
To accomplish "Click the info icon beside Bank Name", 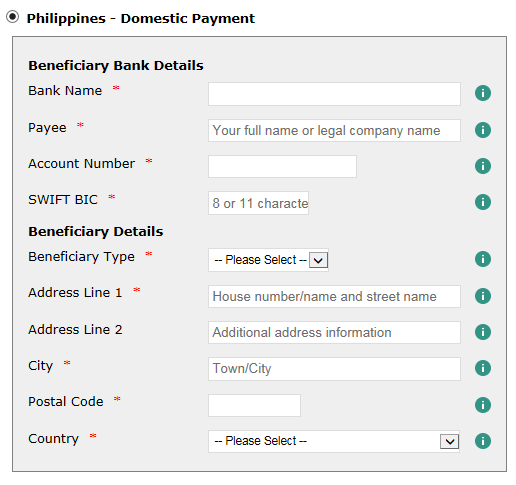I will coord(483,93).
